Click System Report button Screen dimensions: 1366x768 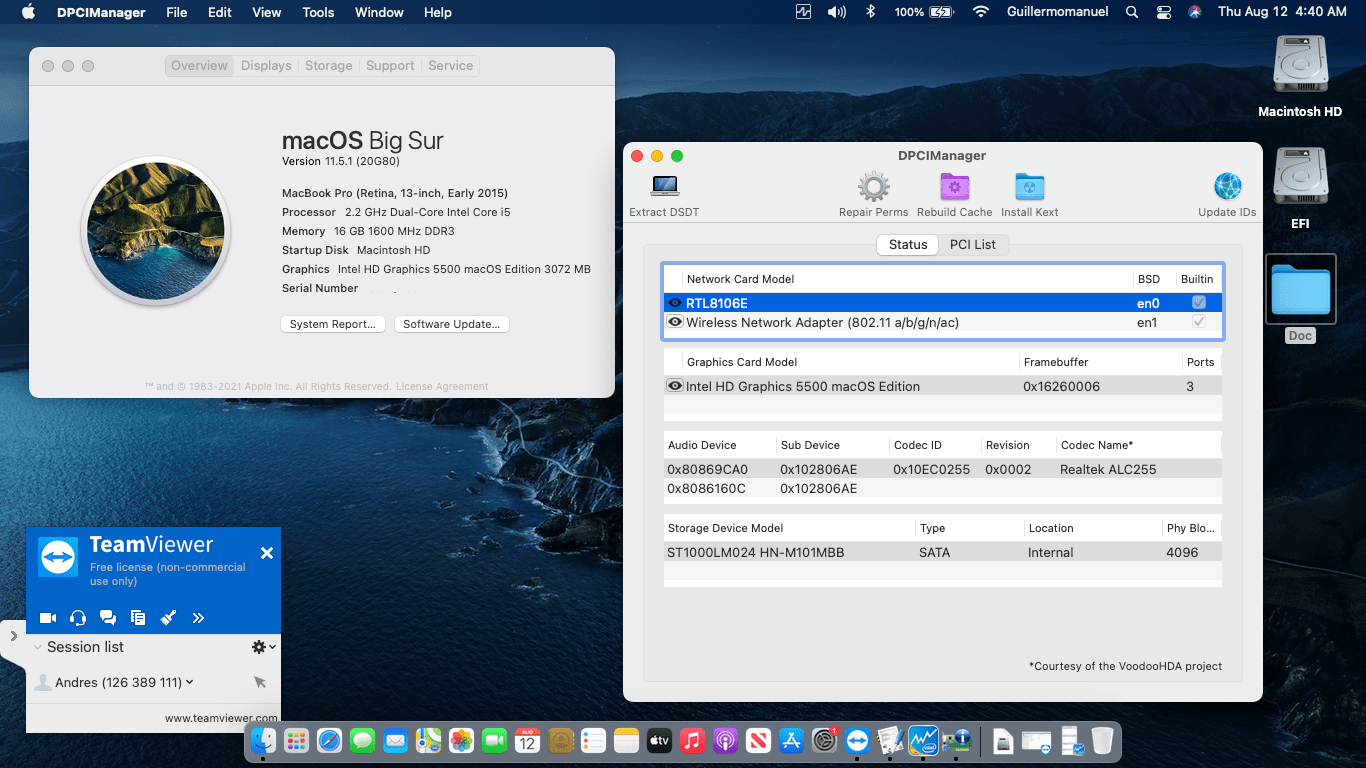(332, 324)
